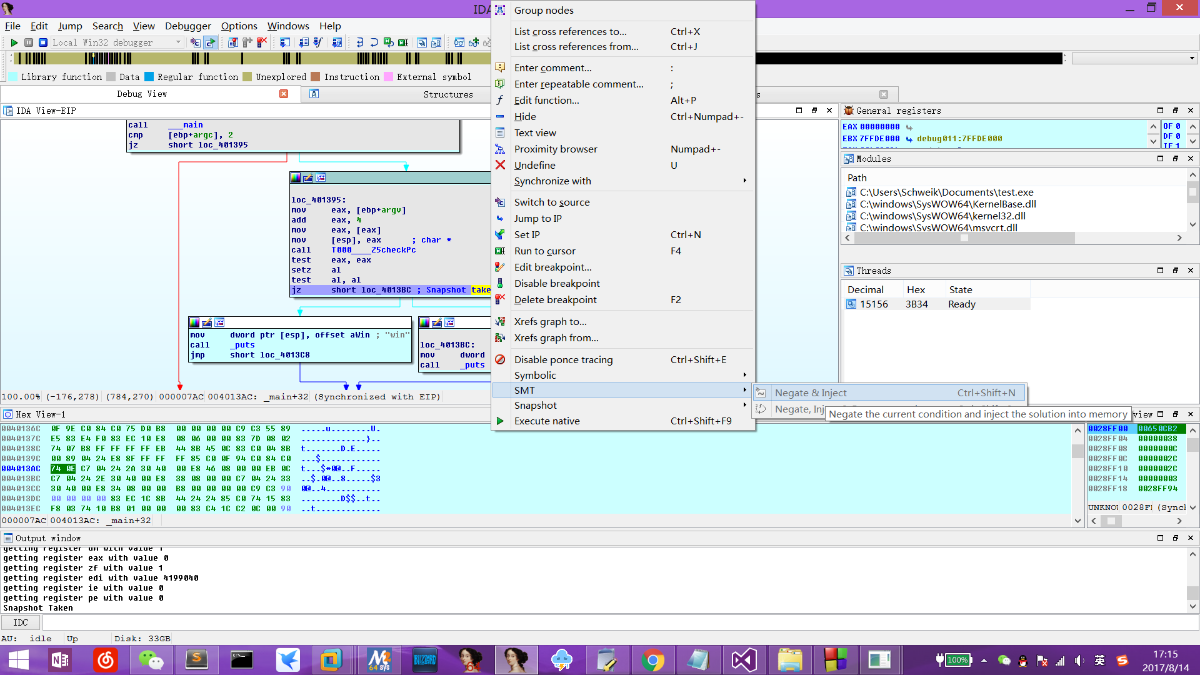Image resolution: width=1200 pixels, height=675 pixels.
Task: Select module C:\Users\Schweik\Documents\test.exe
Action: point(946,192)
